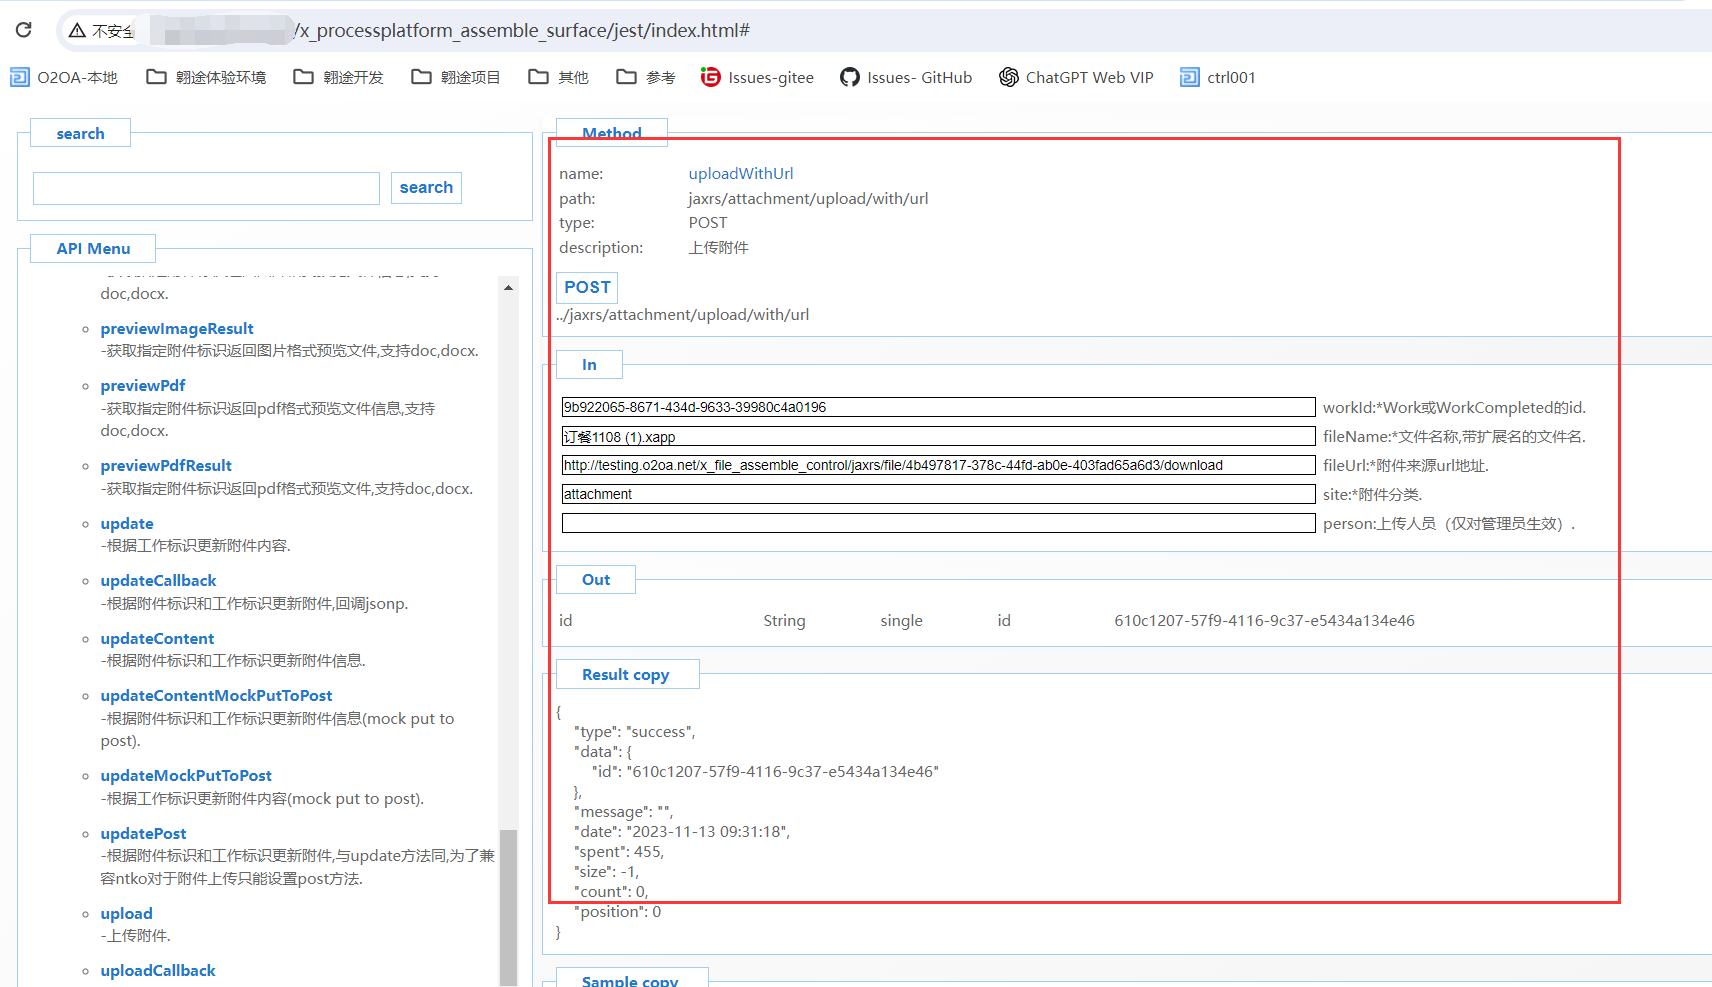Click the search button
Viewport: 1712px width, 987px height.
(x=426, y=188)
